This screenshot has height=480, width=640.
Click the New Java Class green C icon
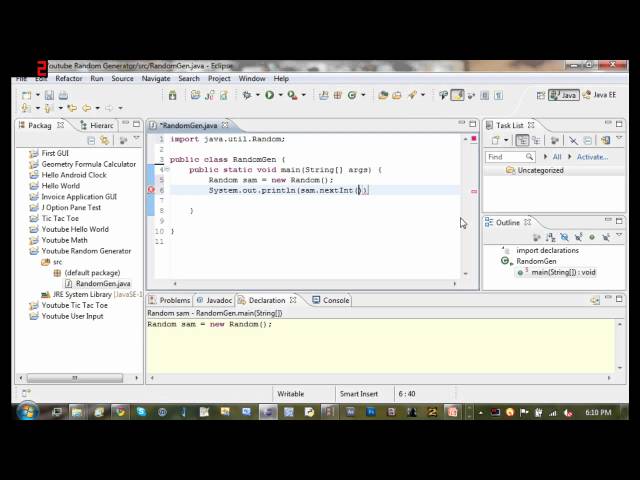click(x=352, y=95)
